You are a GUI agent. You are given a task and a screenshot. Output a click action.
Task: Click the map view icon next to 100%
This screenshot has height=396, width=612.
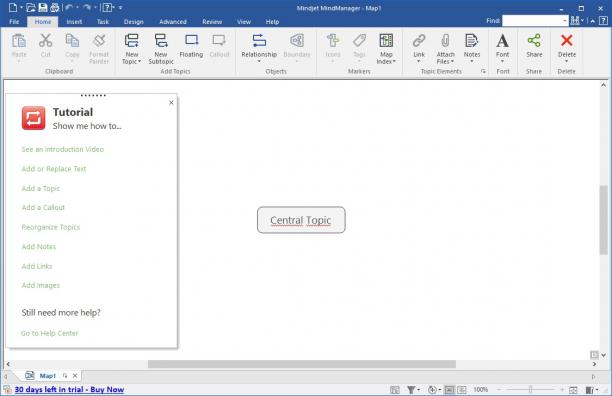click(x=449, y=389)
